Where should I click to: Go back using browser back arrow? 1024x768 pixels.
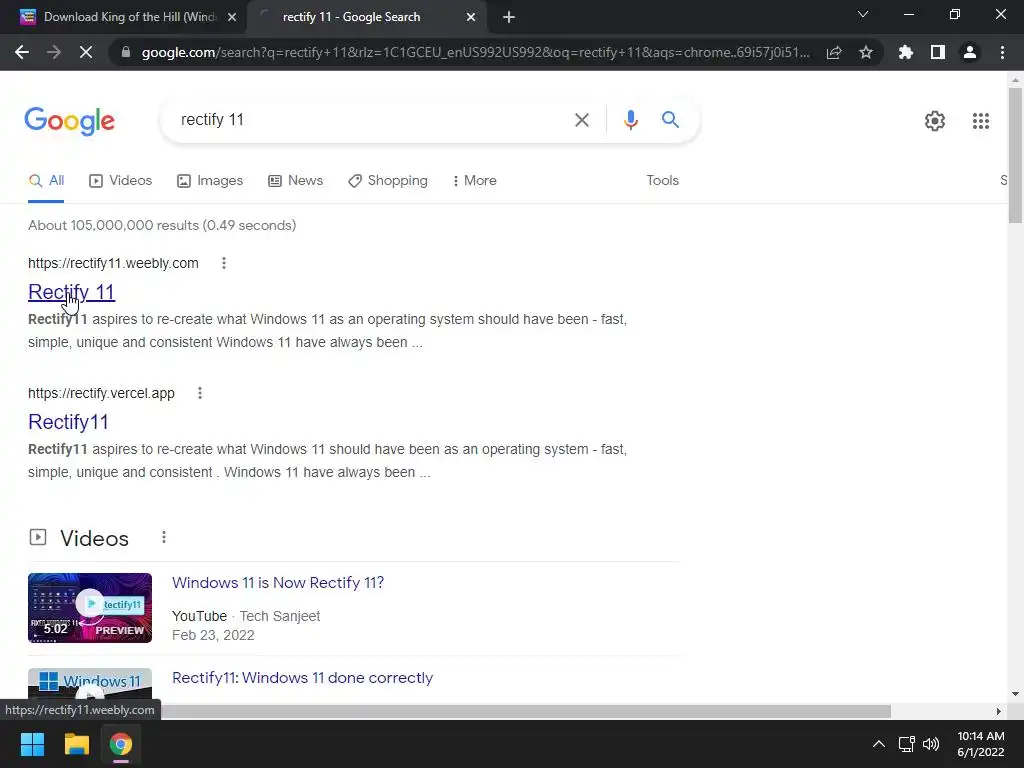pyautogui.click(x=22, y=52)
